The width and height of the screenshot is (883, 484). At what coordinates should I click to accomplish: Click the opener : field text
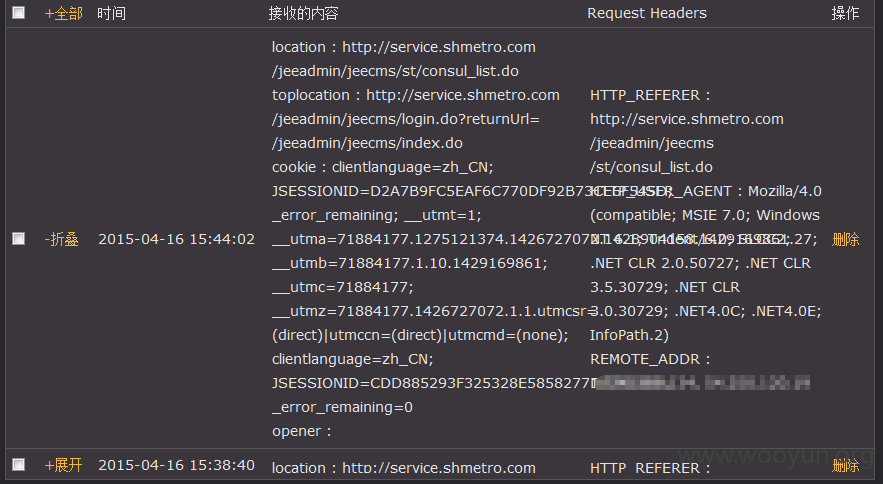pyautogui.click(x=301, y=431)
